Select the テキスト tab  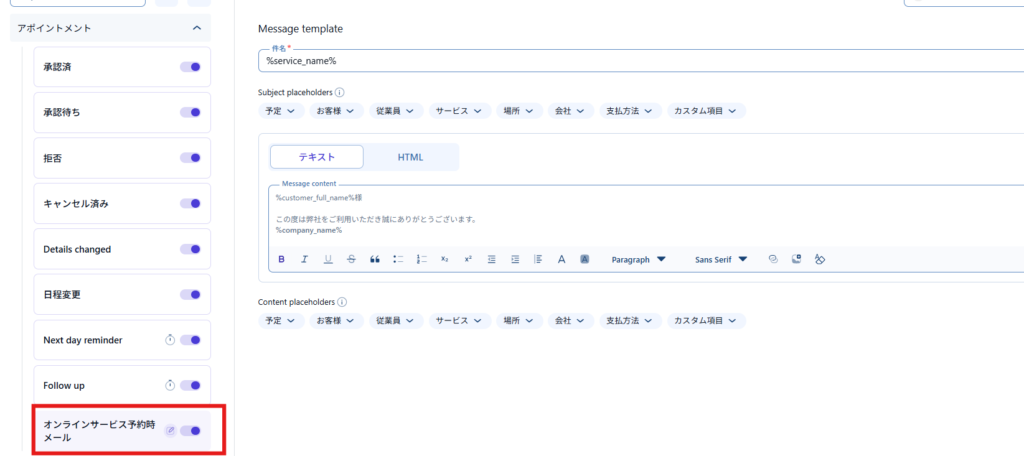pyautogui.click(x=317, y=157)
